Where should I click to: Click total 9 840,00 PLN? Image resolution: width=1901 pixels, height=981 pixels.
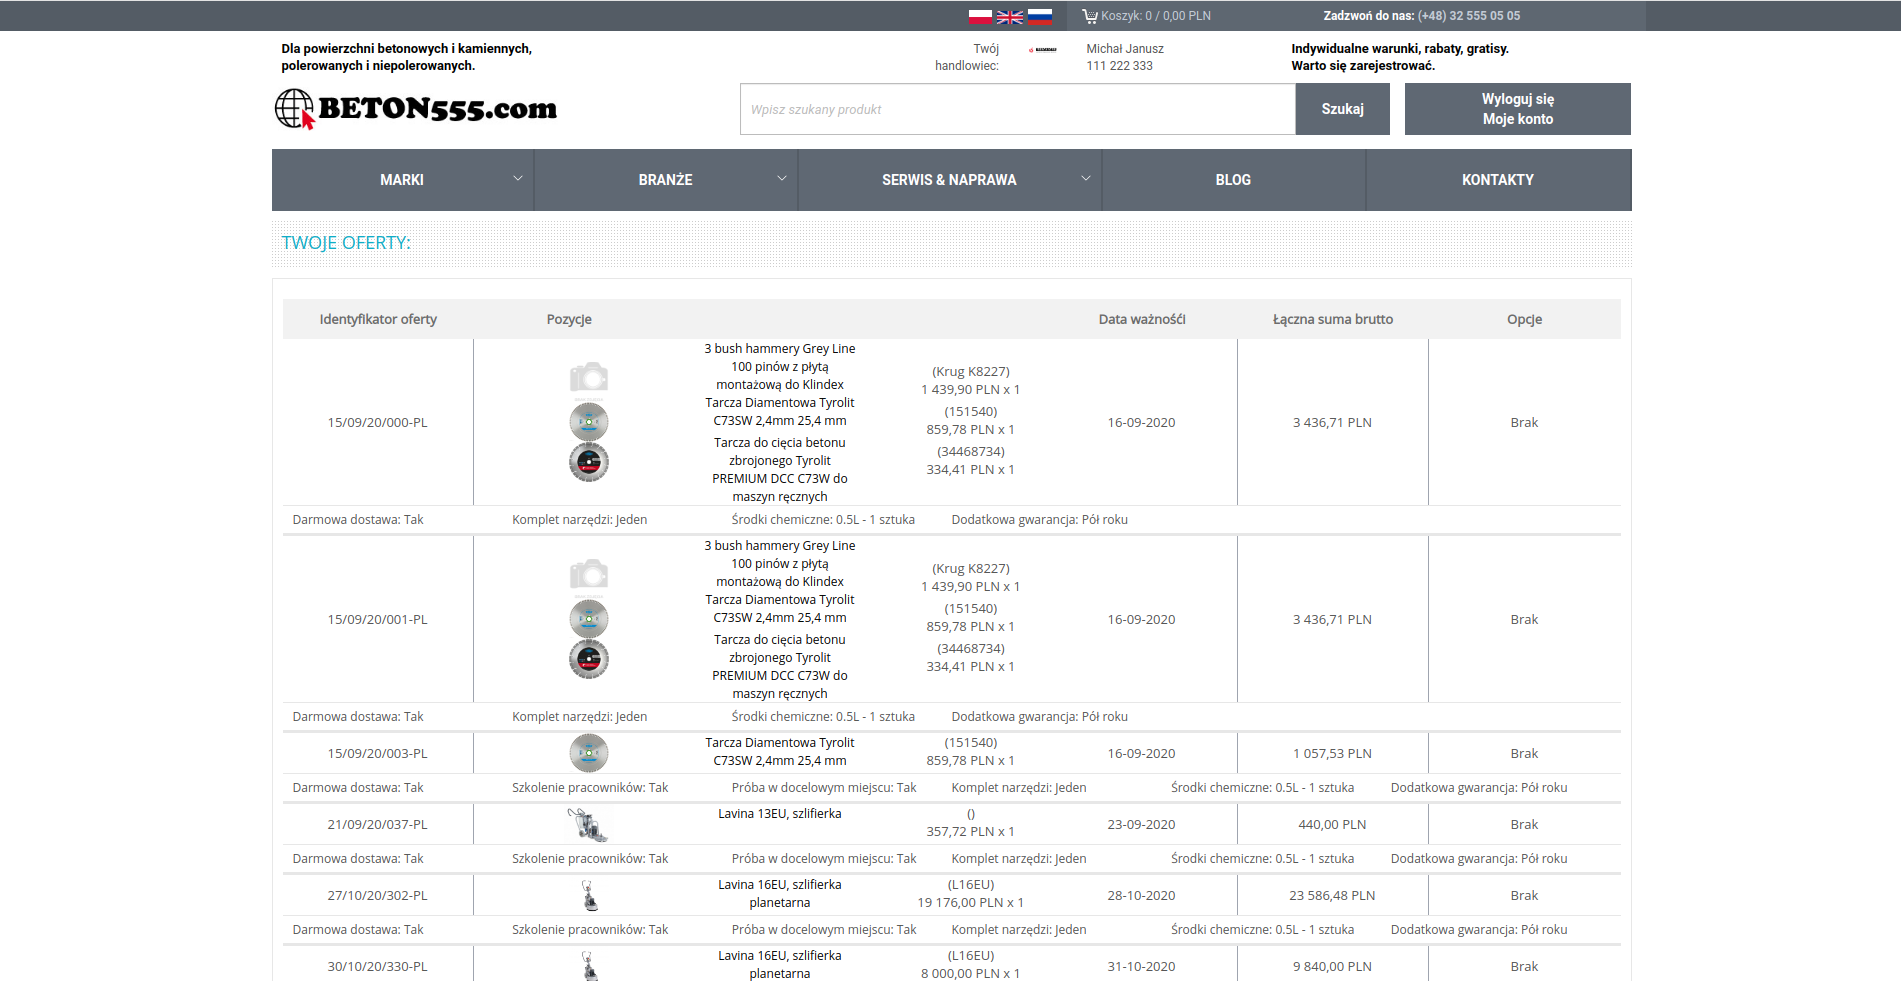(1332, 967)
